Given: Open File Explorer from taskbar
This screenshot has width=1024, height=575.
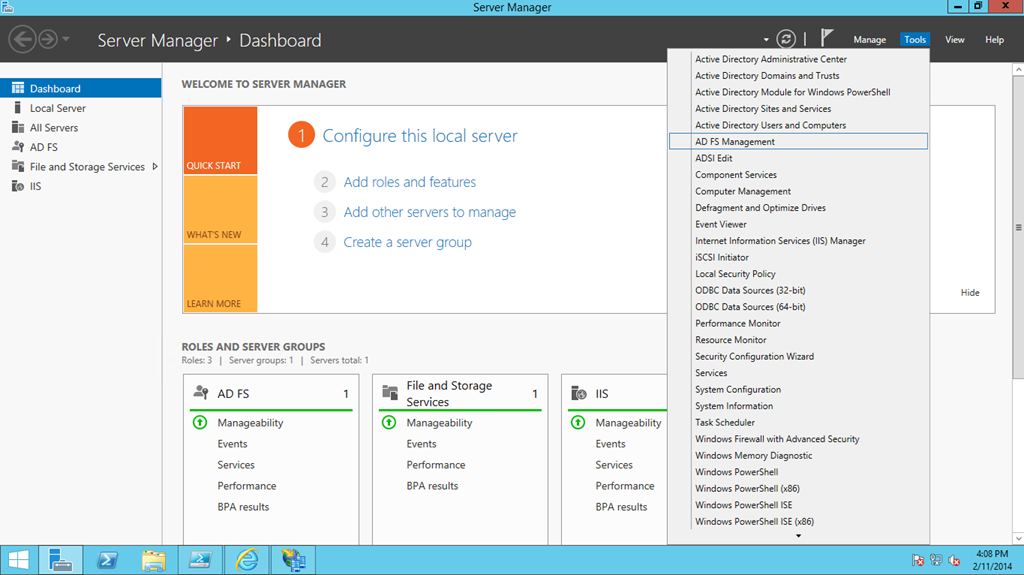Looking at the screenshot, I should (153, 560).
